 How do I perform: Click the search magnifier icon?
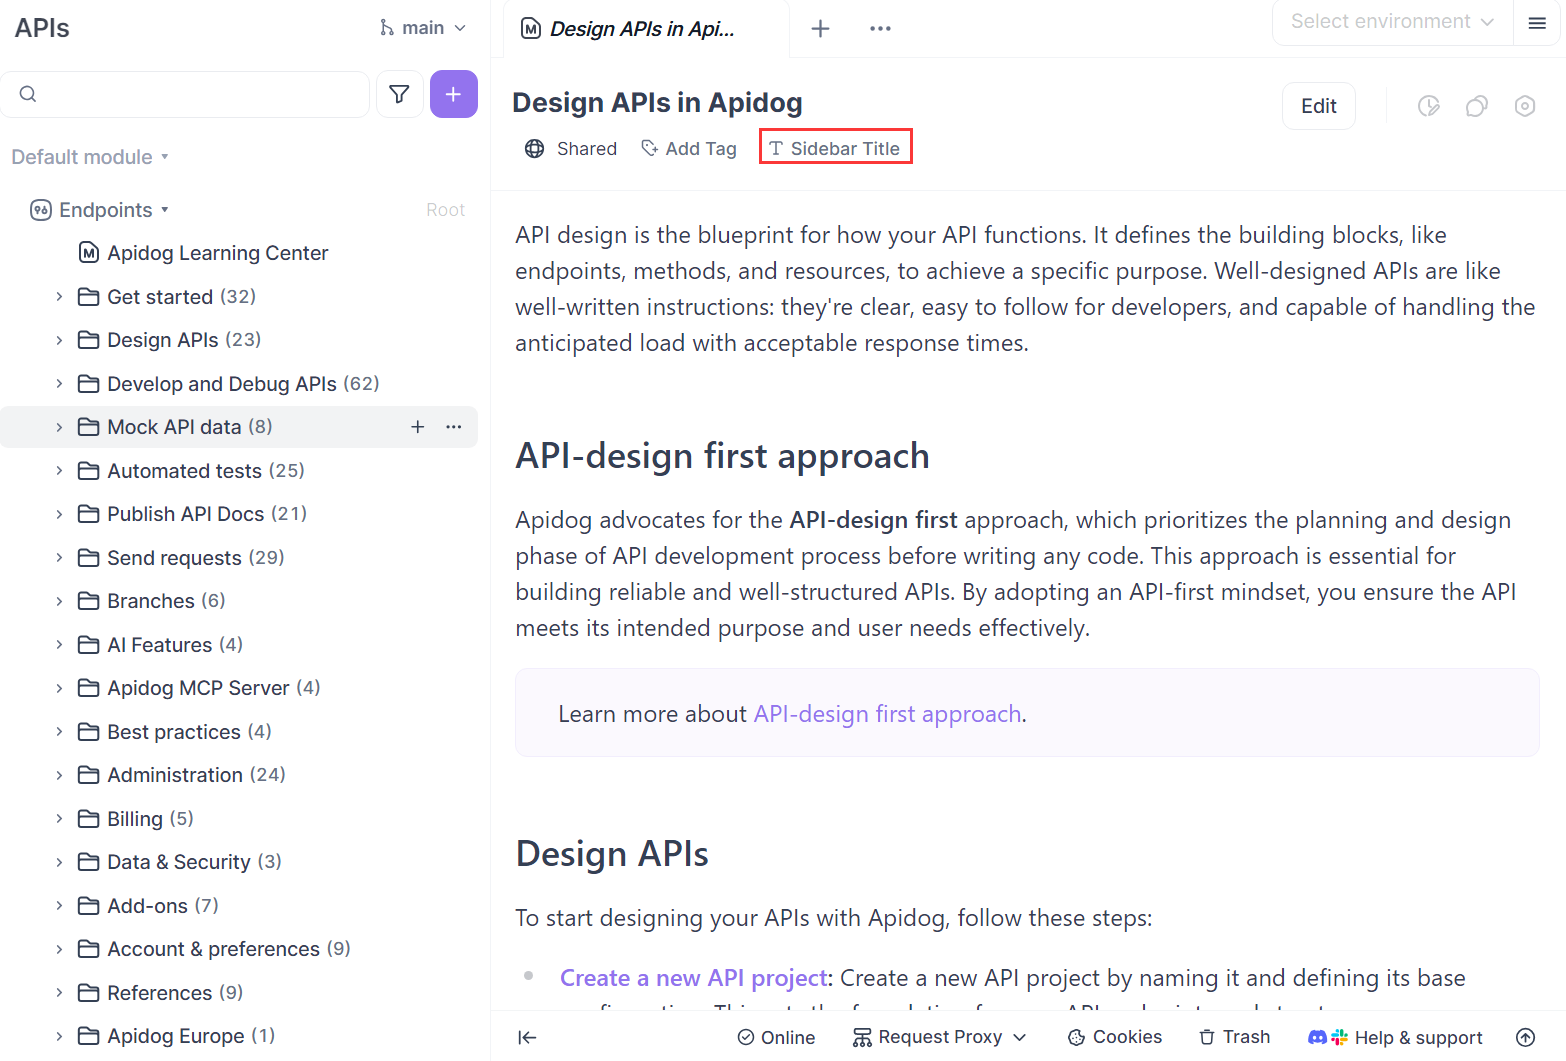tap(28, 94)
